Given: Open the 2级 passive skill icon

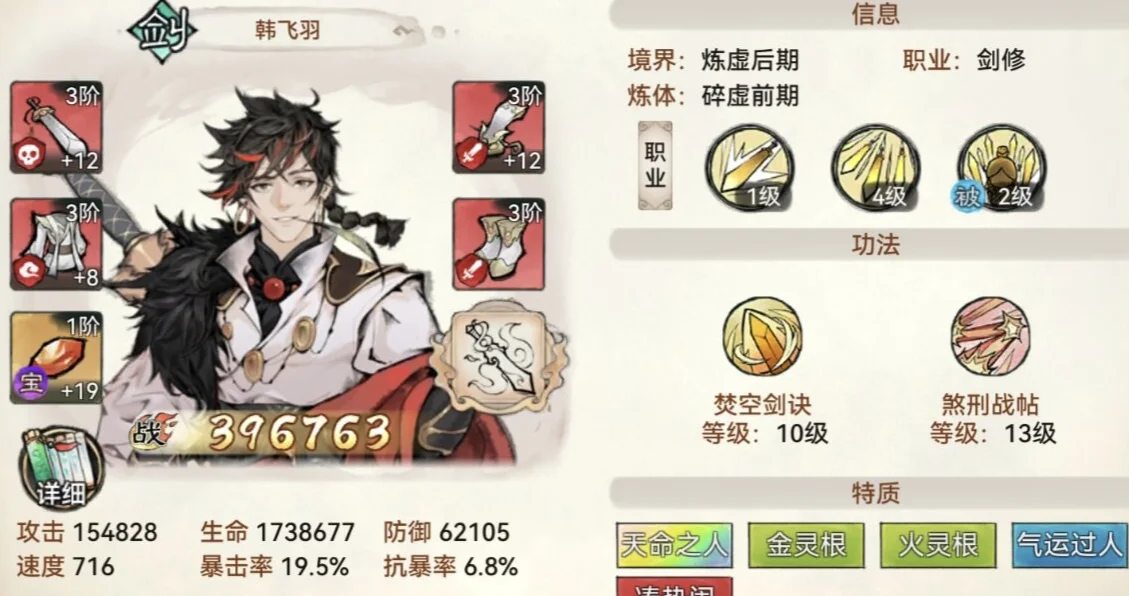Looking at the screenshot, I should point(1001,169).
